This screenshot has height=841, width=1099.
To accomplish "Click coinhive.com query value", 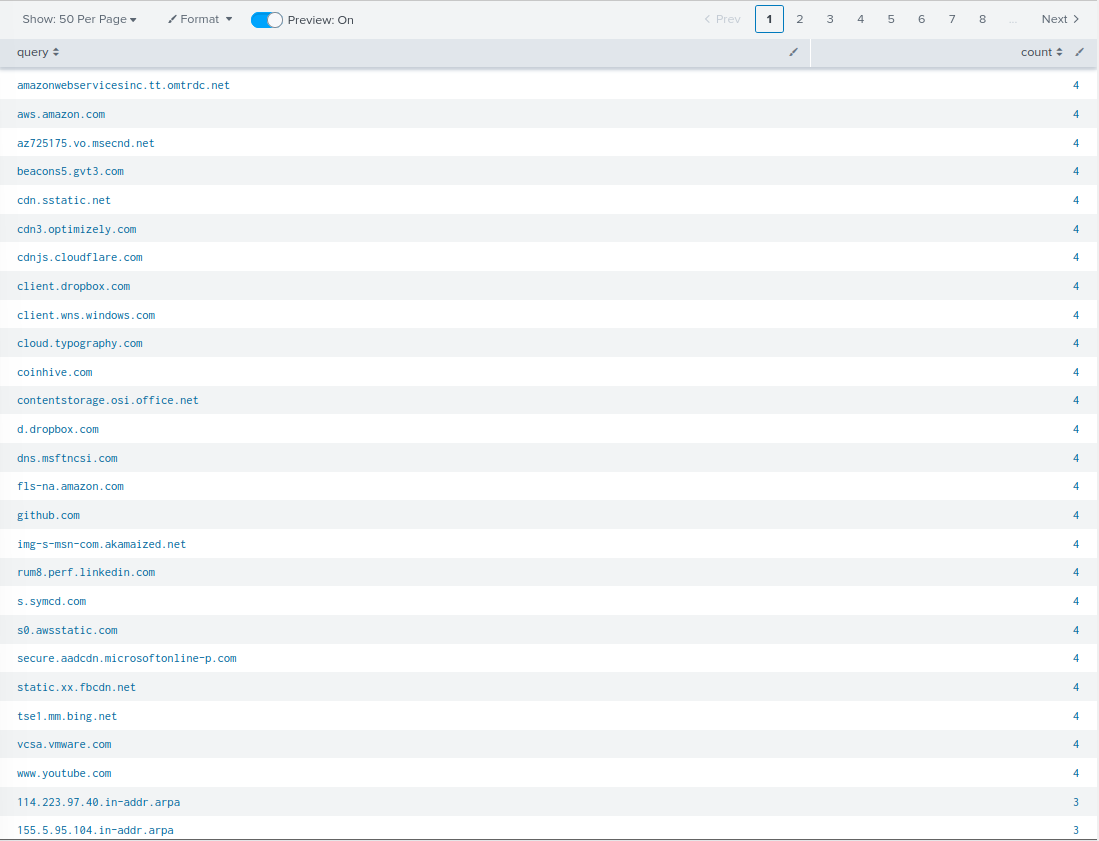I will click(x=55, y=372).
